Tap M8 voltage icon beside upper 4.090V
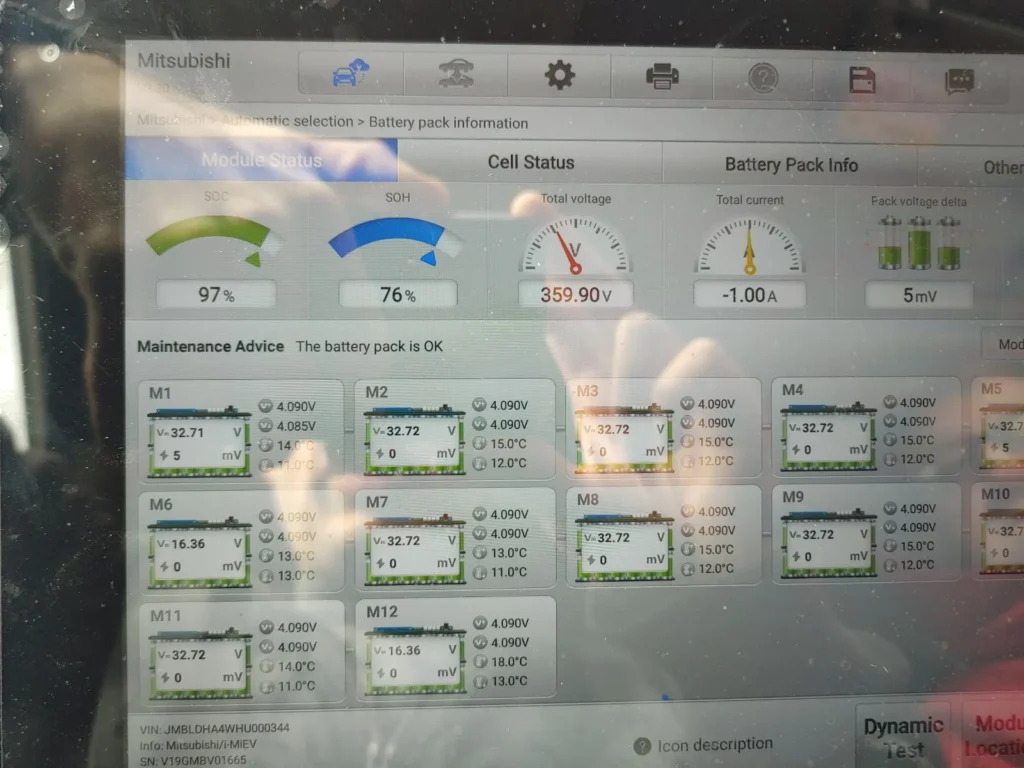This screenshot has width=1024, height=768. [x=688, y=511]
